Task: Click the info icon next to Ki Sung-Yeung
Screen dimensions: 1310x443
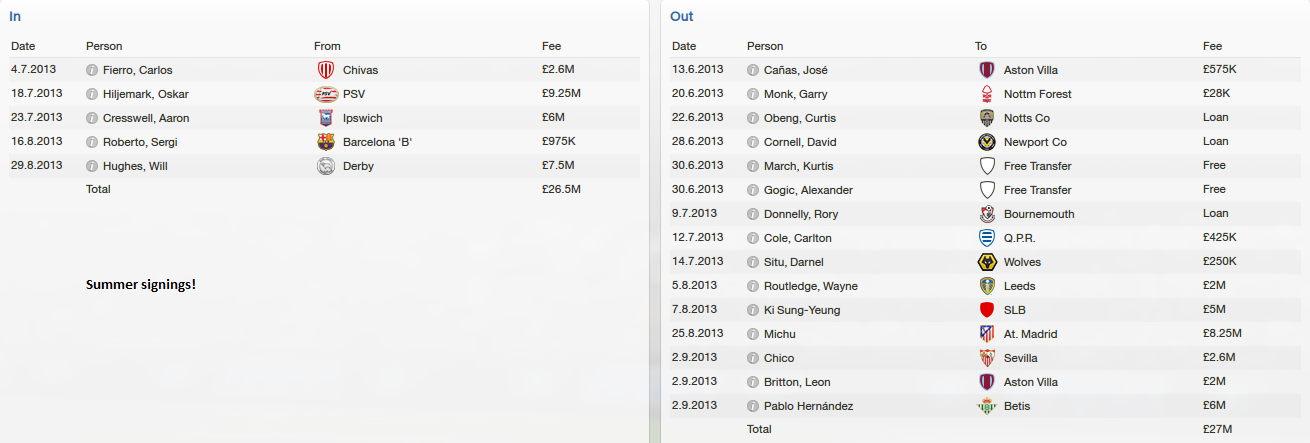Action: tap(753, 310)
